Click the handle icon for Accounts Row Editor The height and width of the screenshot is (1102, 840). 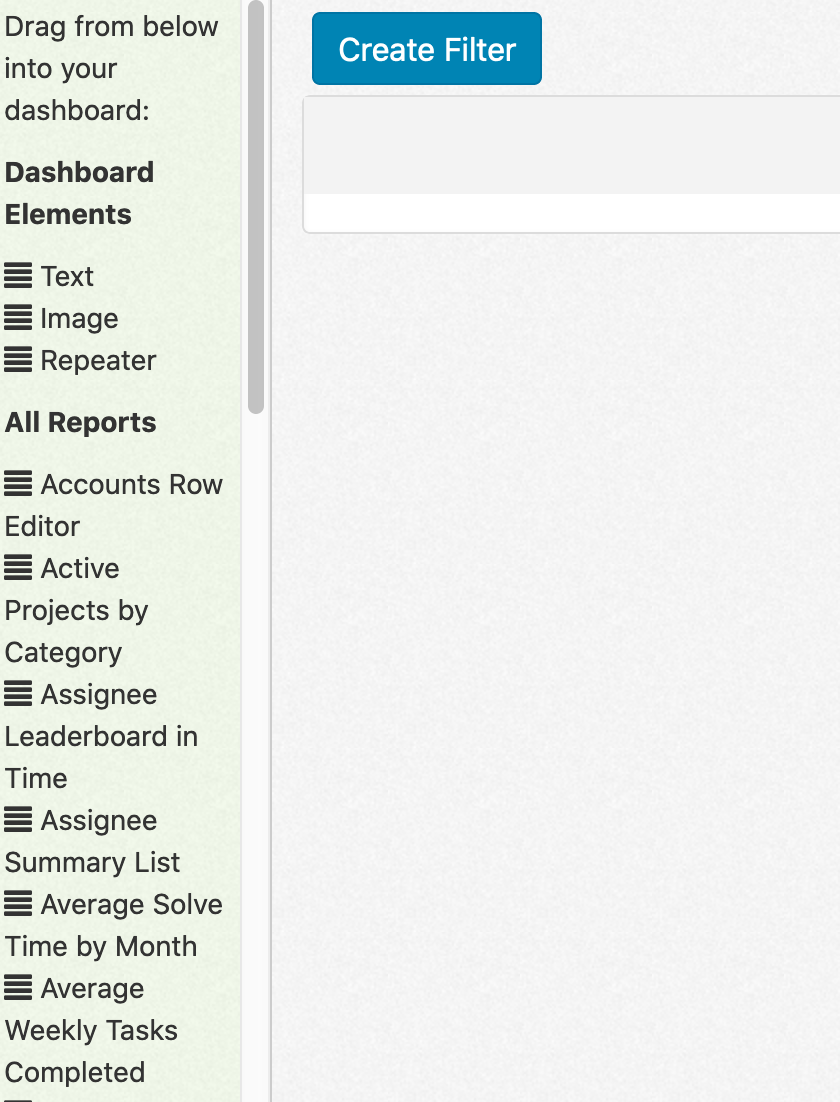click(18, 485)
